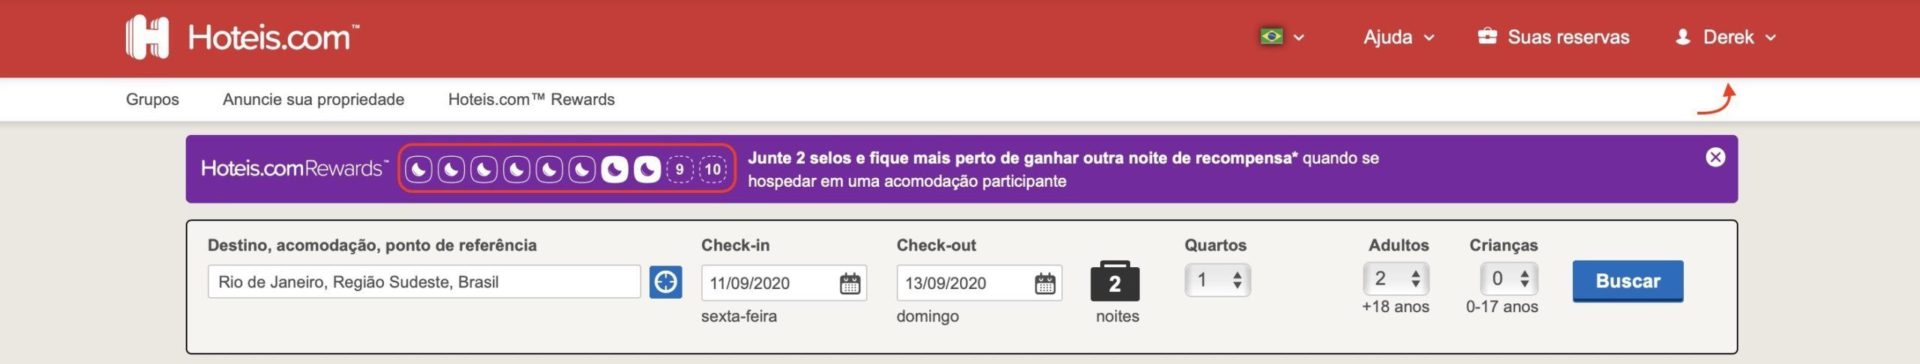Use current location target icon
Viewport: 1920px width, 364px height.
pos(666,282)
